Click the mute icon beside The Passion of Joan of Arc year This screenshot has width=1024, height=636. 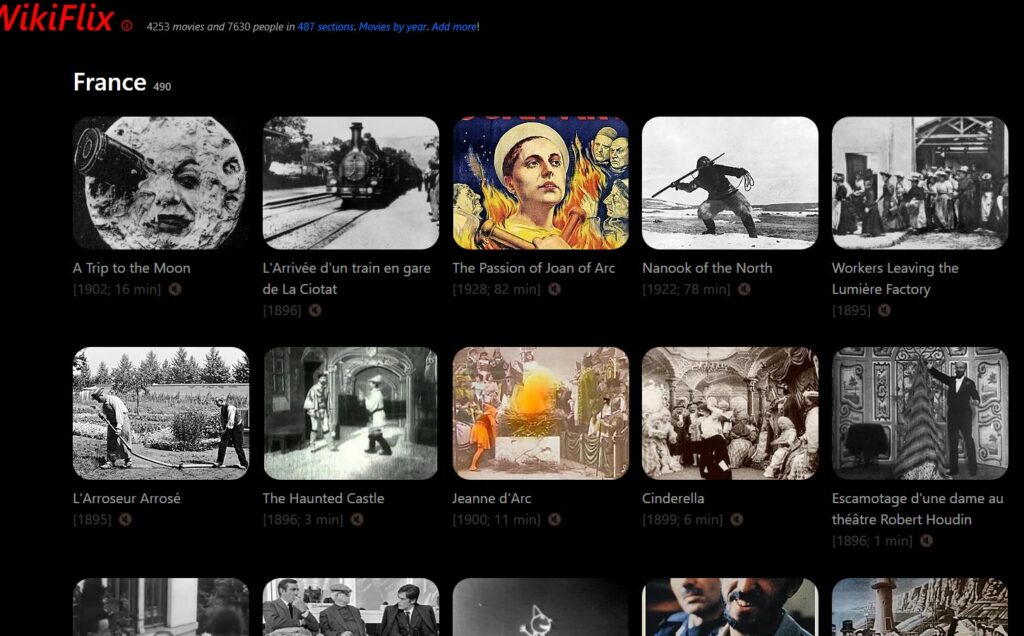click(554, 289)
